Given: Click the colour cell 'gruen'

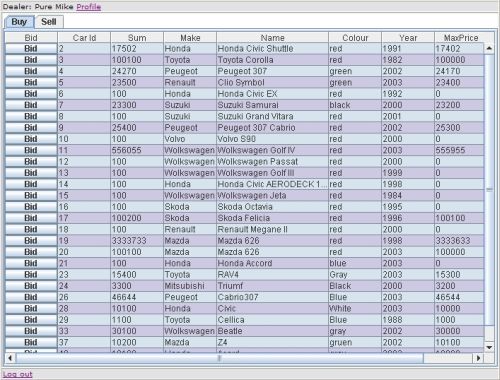Looking at the screenshot, I should pos(355,343).
